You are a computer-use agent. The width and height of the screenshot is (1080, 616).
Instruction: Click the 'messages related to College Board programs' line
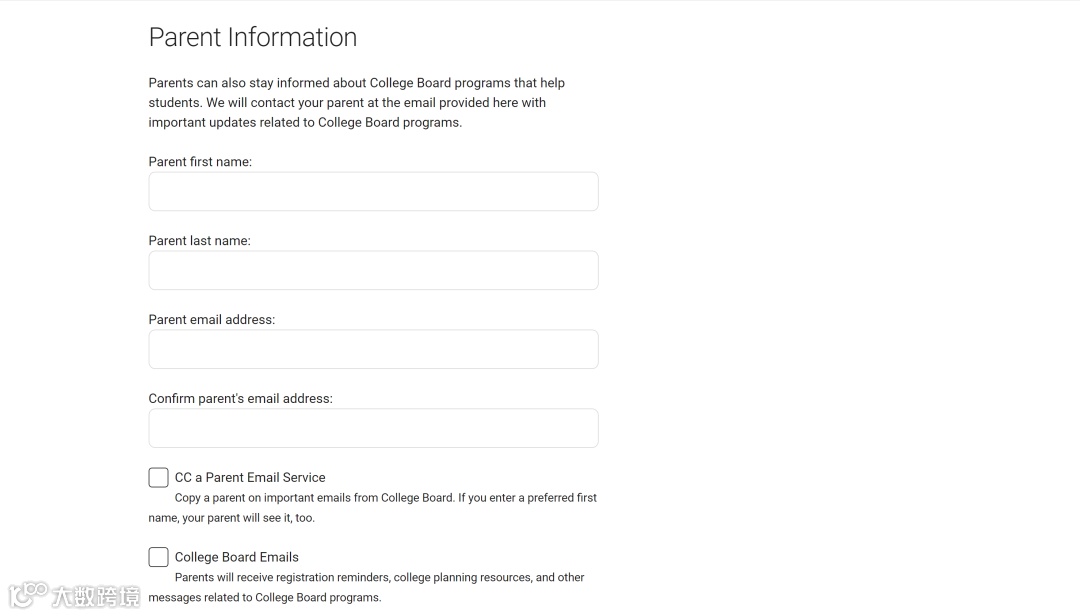(264, 597)
